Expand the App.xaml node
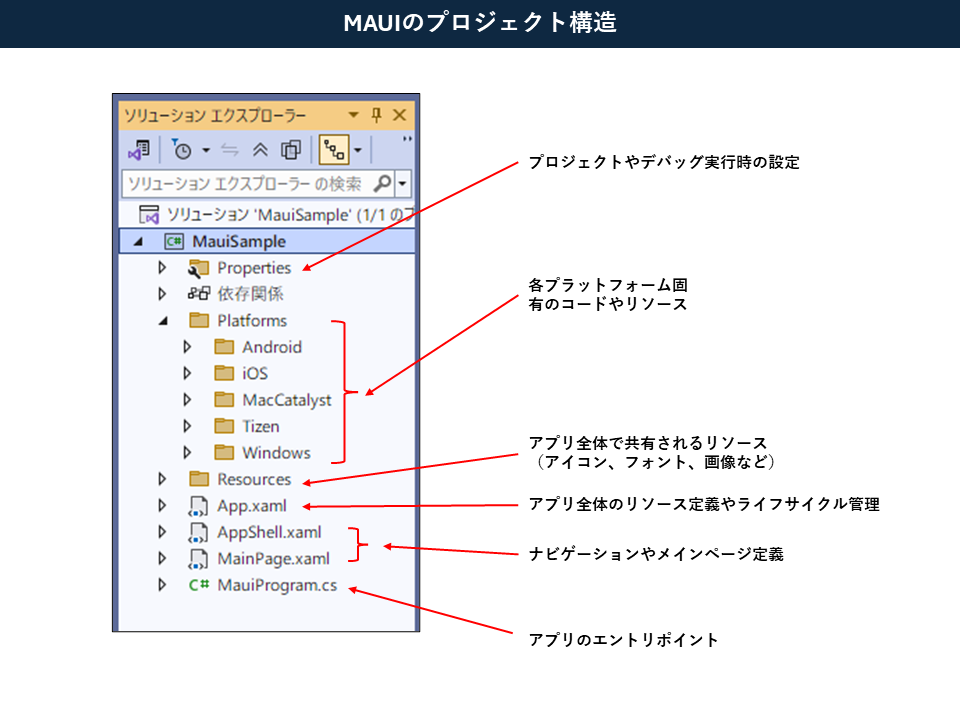The image size is (960, 720). [162, 505]
